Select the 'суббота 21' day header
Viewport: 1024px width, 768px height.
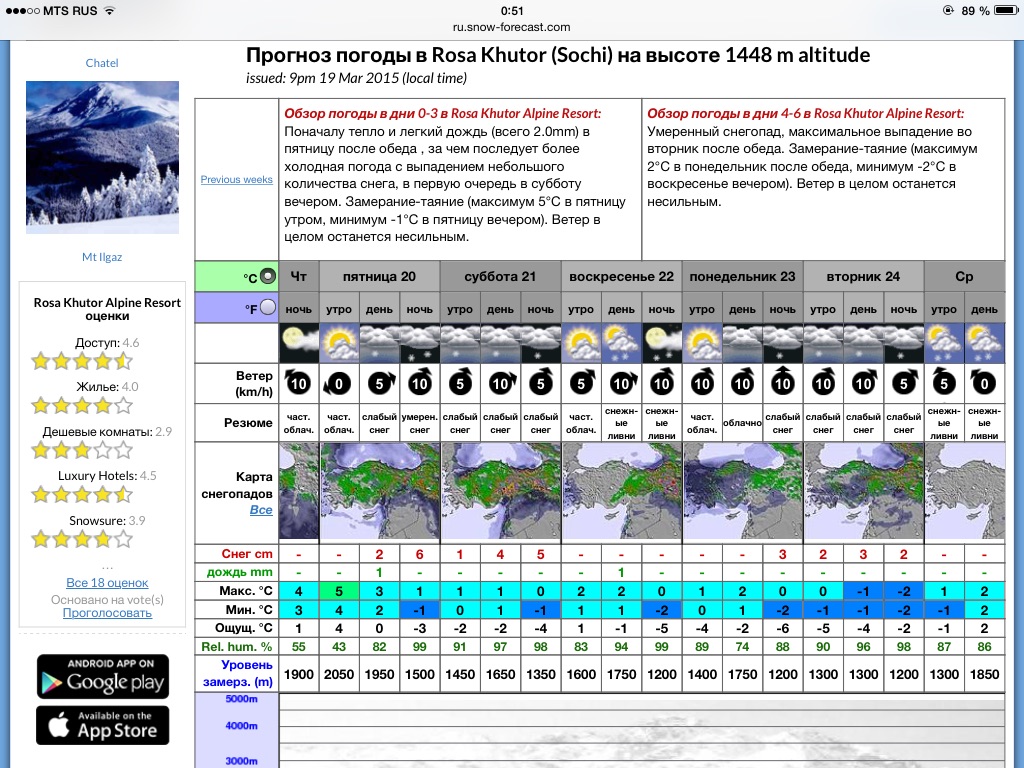[500, 276]
